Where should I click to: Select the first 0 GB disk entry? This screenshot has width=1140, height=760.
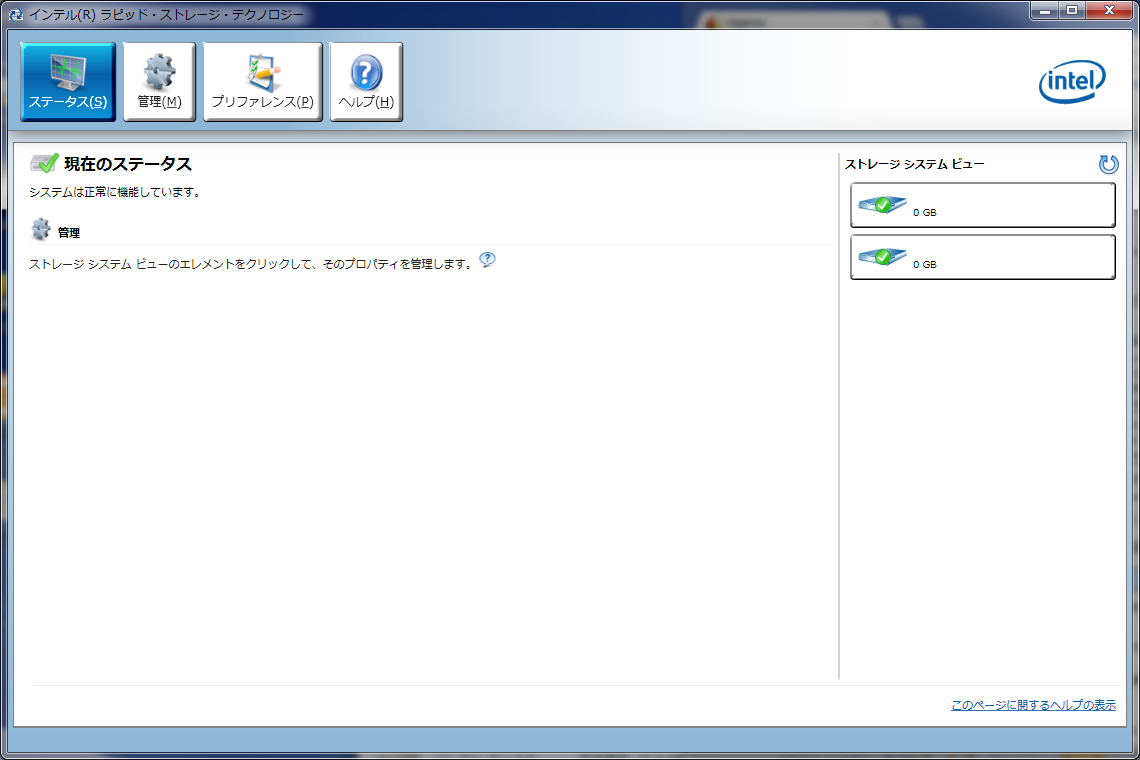click(982, 205)
